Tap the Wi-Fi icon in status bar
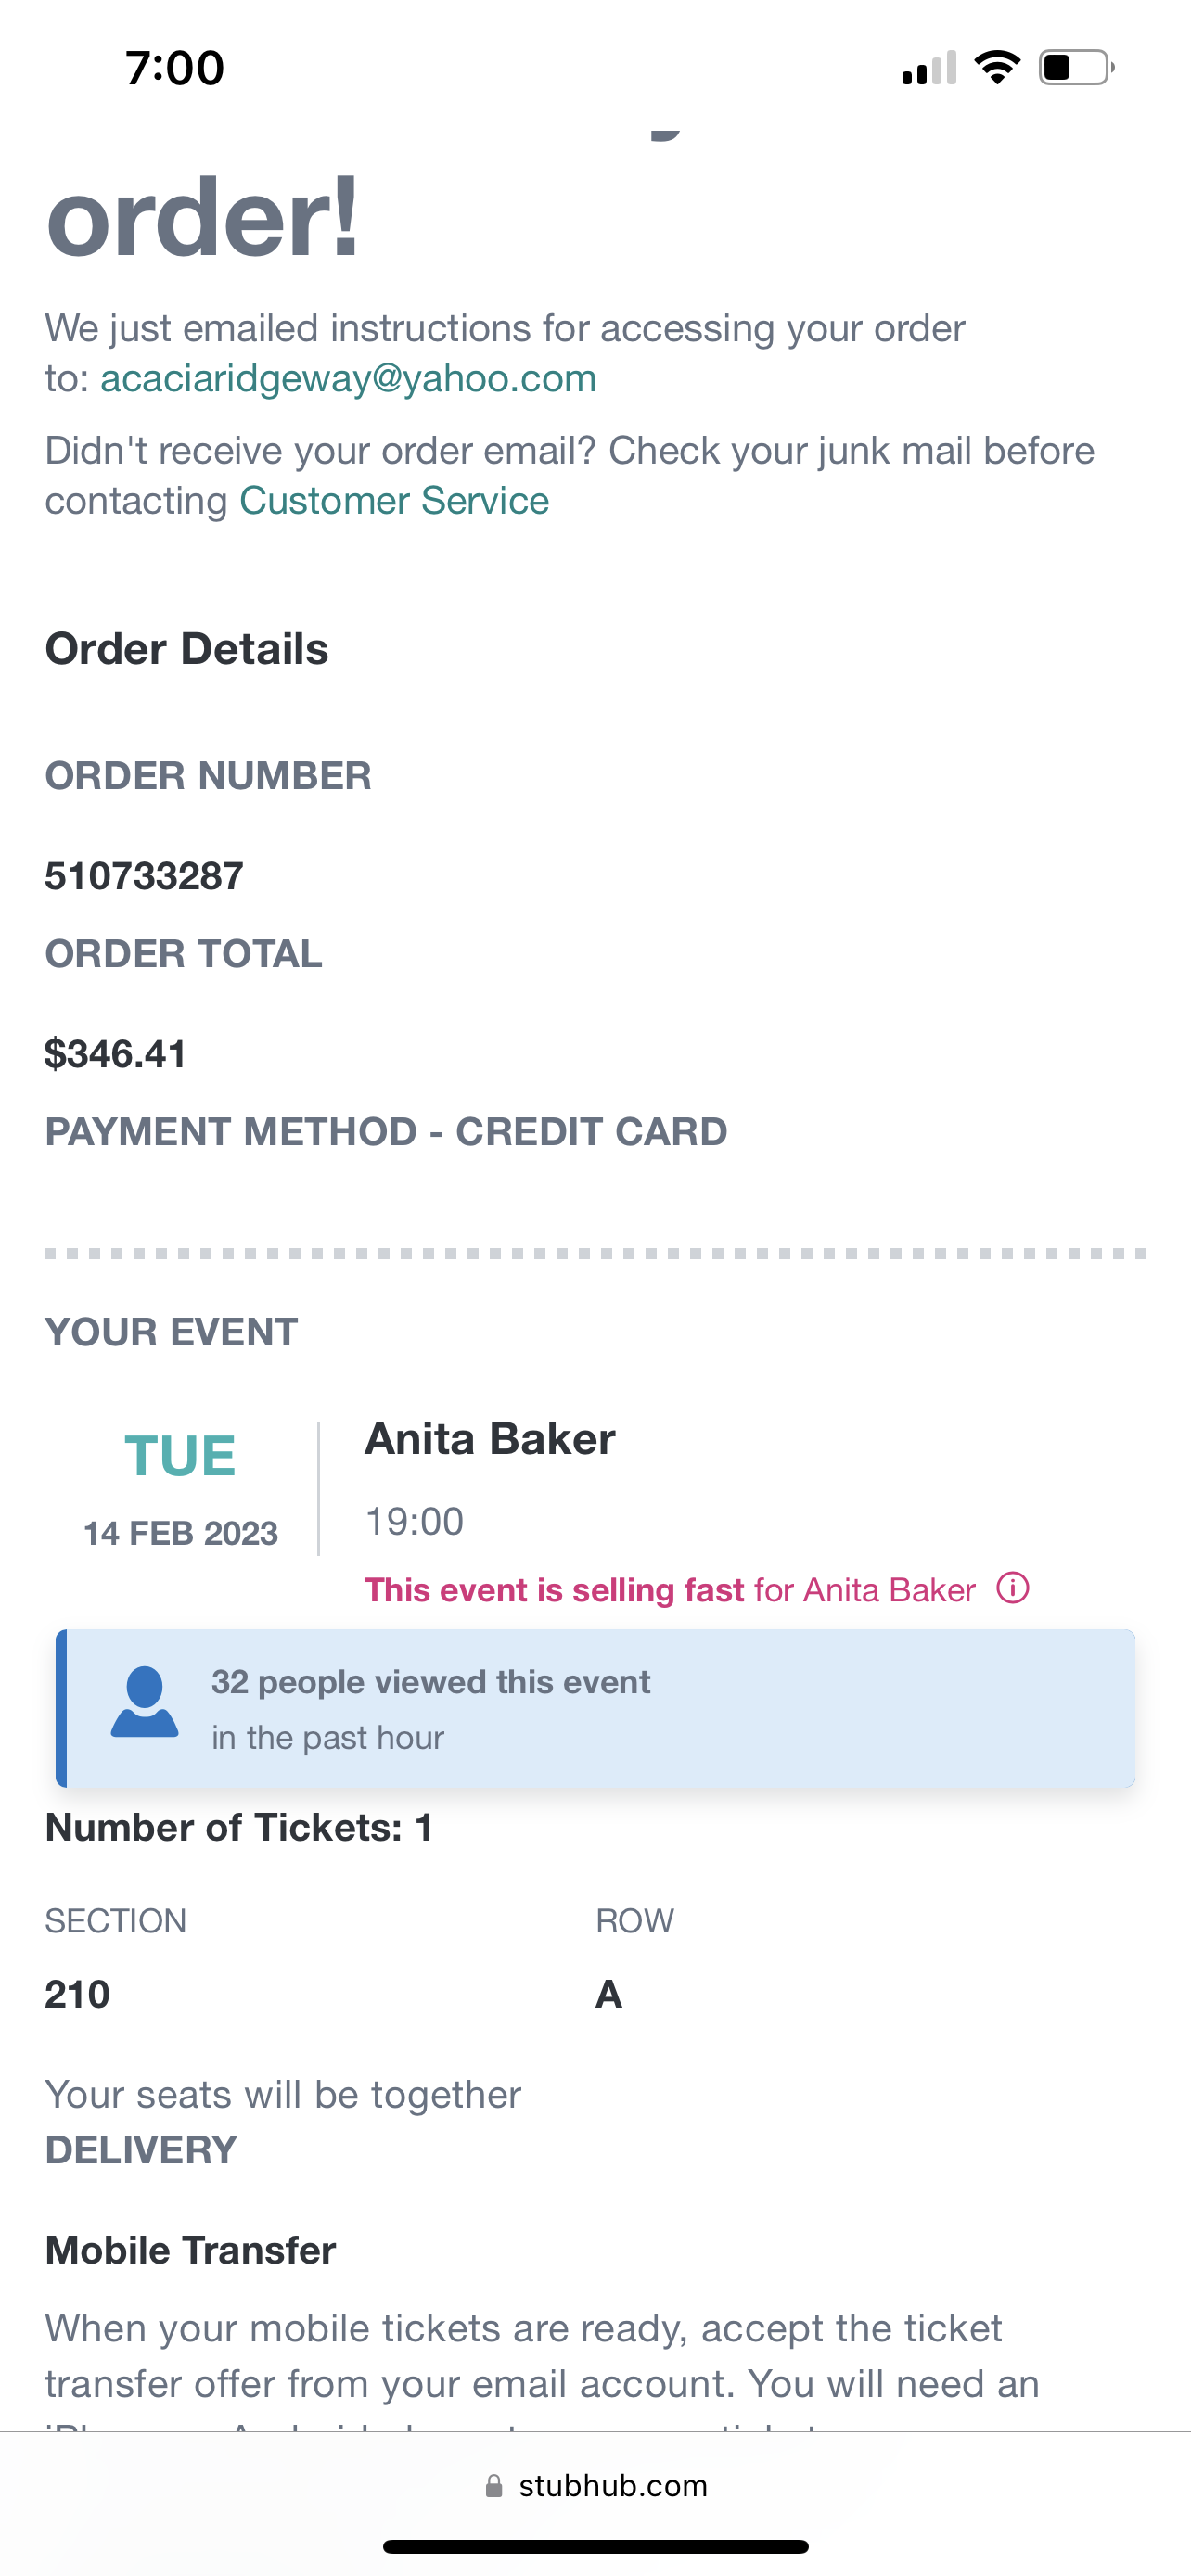Viewport: 1191px width, 2576px height. 996,68
